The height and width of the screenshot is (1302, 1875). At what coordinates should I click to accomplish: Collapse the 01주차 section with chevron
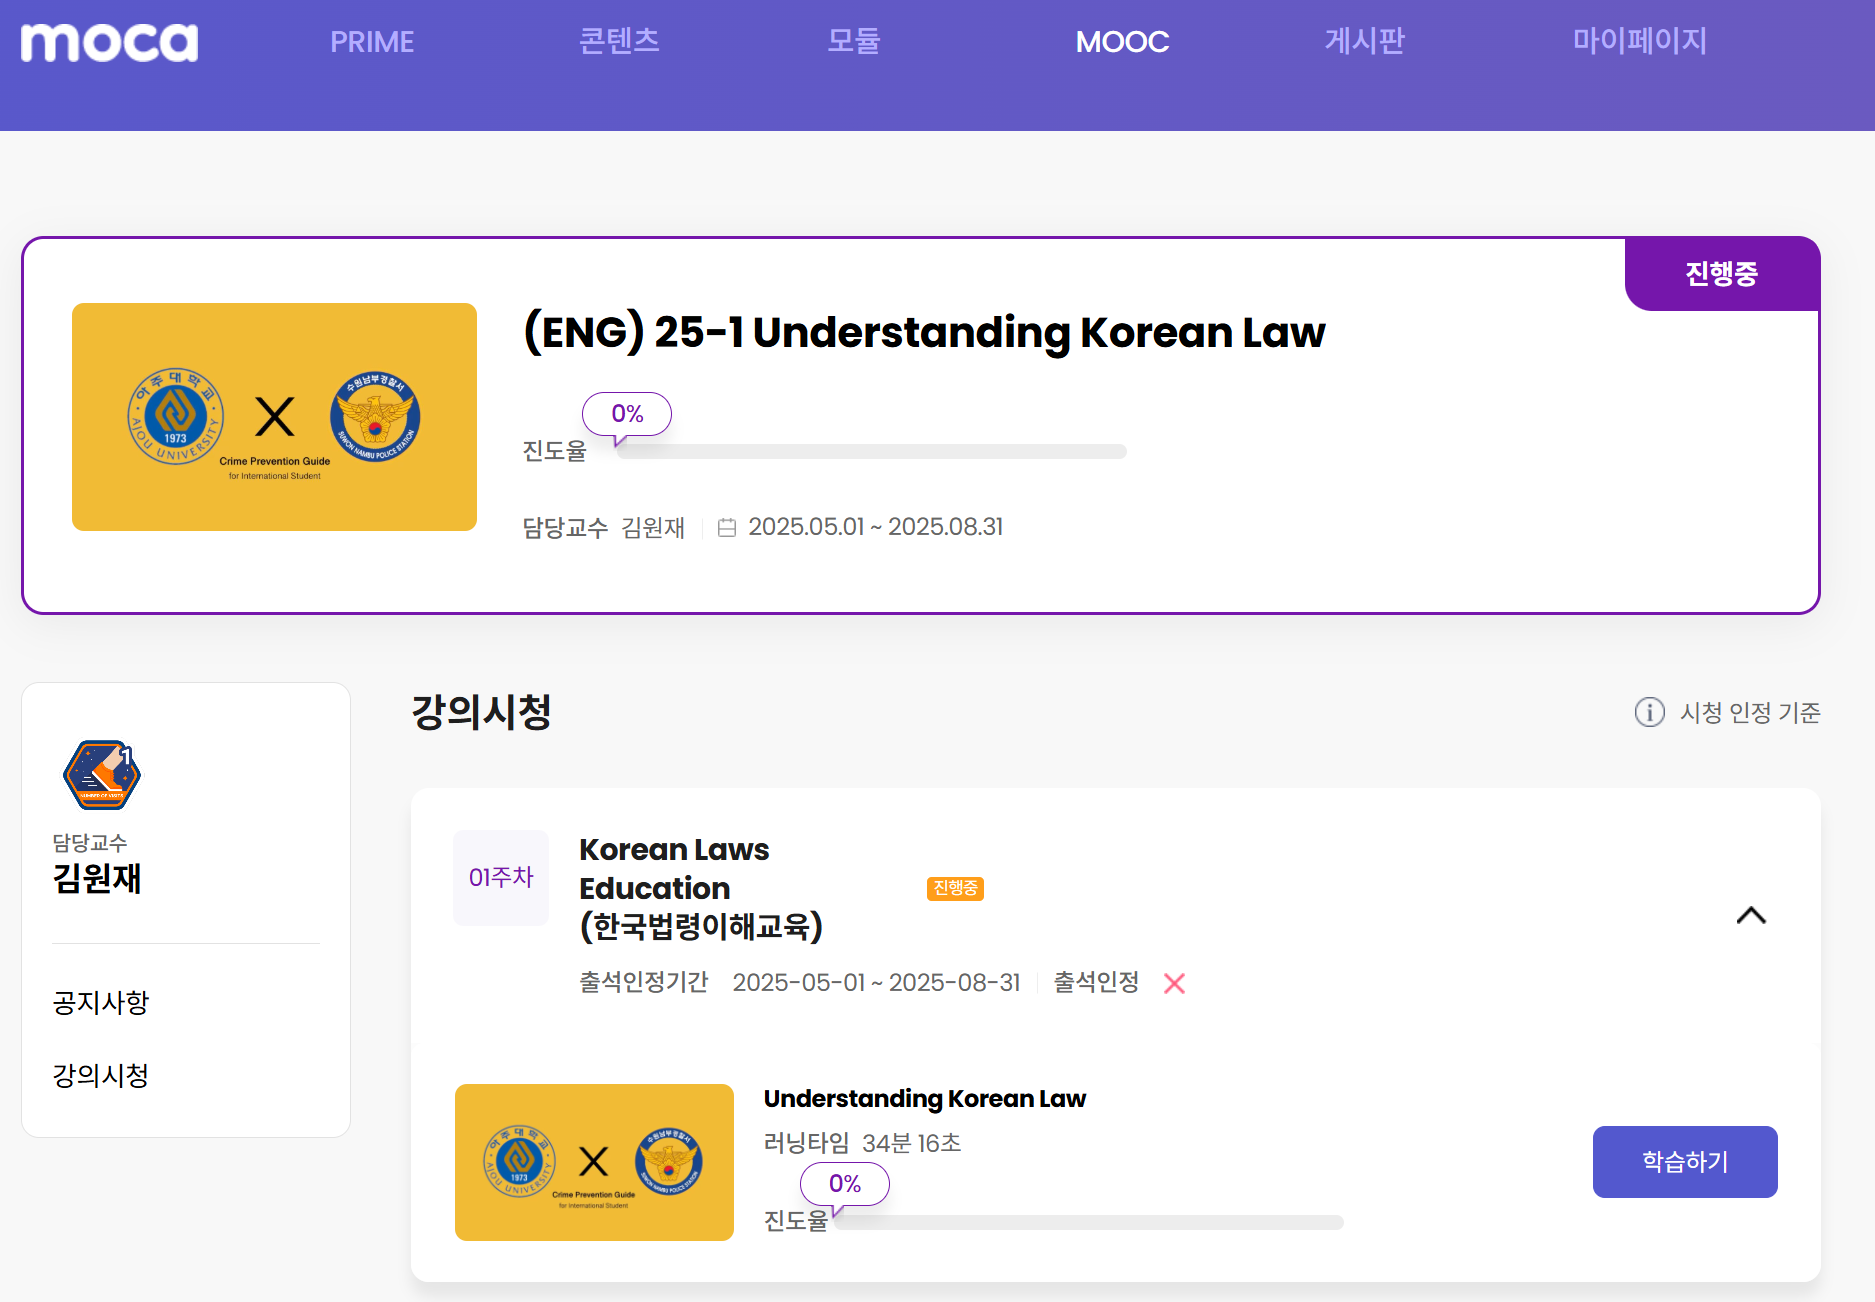click(x=1750, y=915)
